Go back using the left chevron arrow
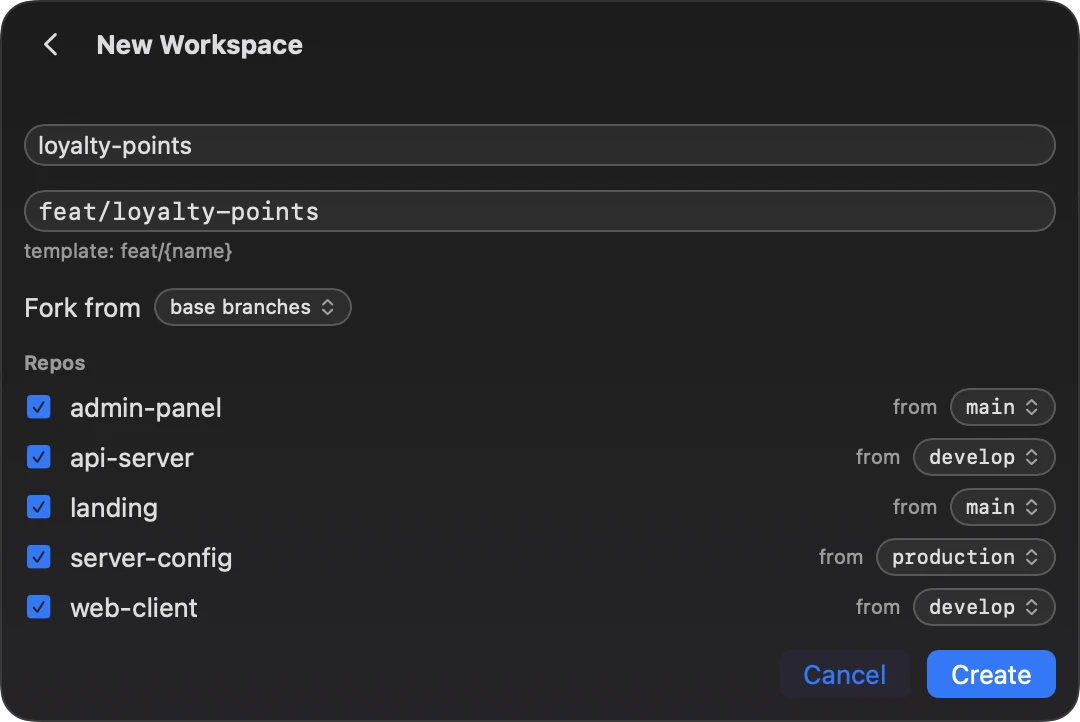1080x722 pixels. 50,45
